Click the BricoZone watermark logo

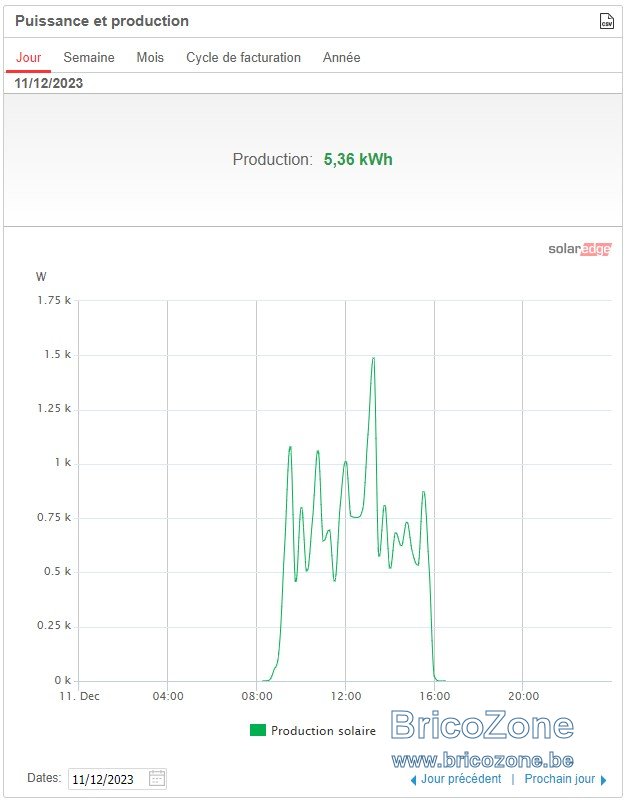pyautogui.click(x=482, y=725)
